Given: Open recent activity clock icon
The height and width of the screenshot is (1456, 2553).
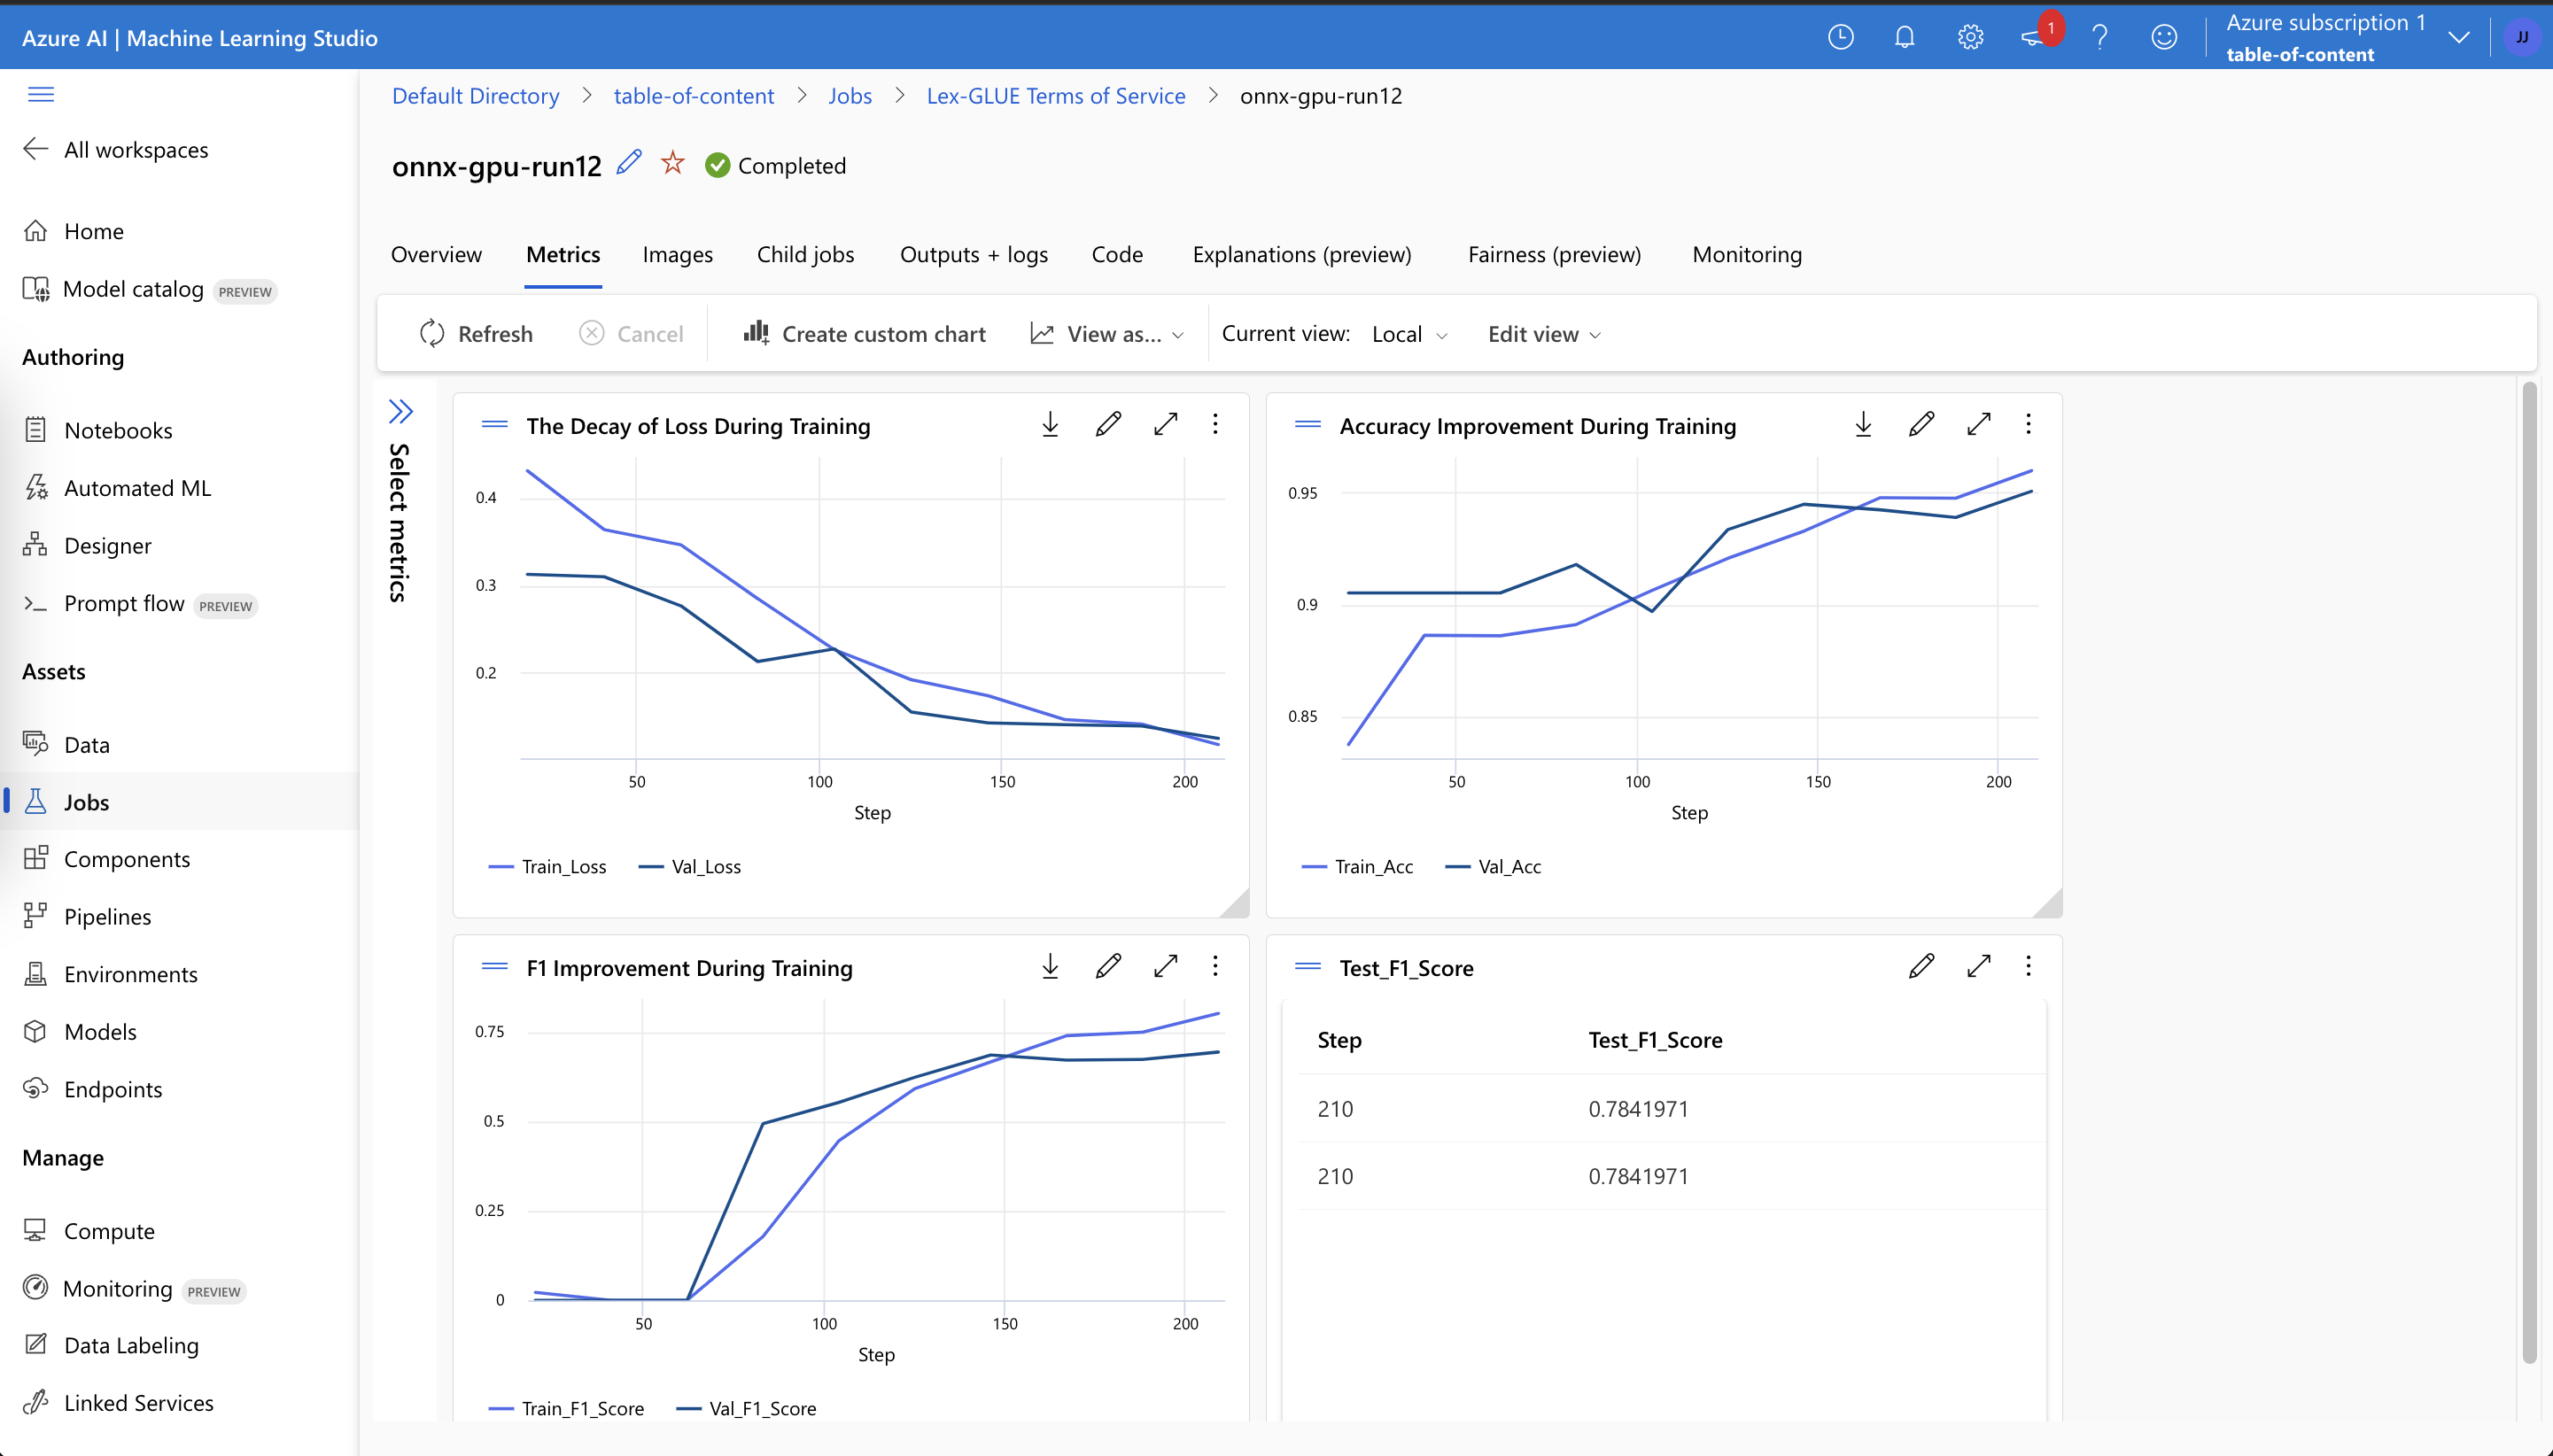Looking at the screenshot, I should (1840, 38).
